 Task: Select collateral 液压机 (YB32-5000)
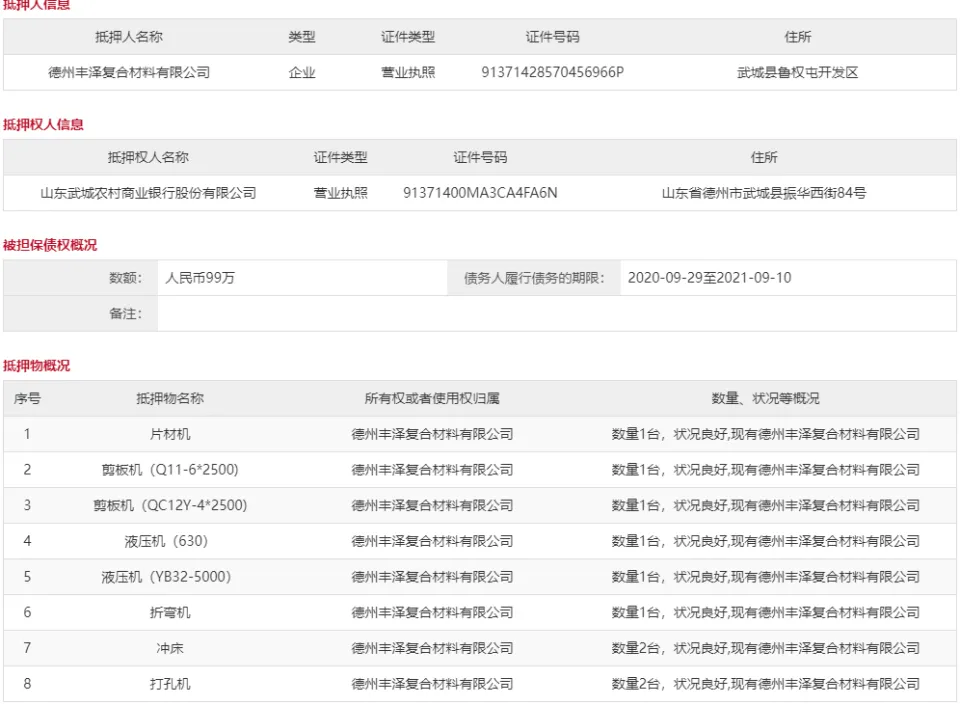point(166,576)
